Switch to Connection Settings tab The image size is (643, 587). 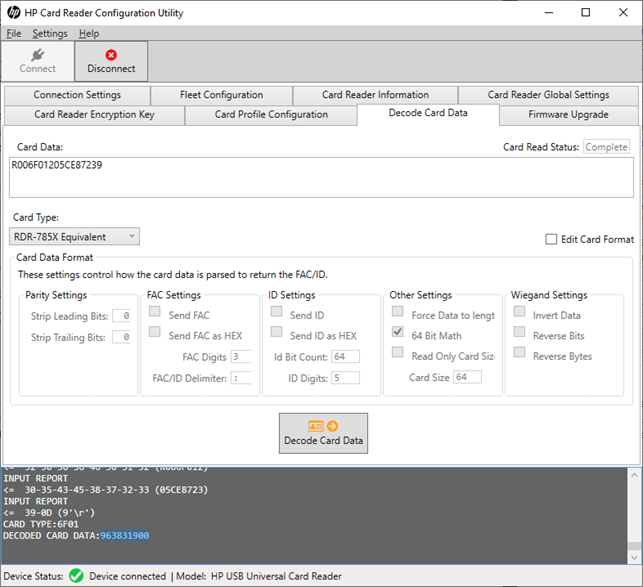coord(77,95)
